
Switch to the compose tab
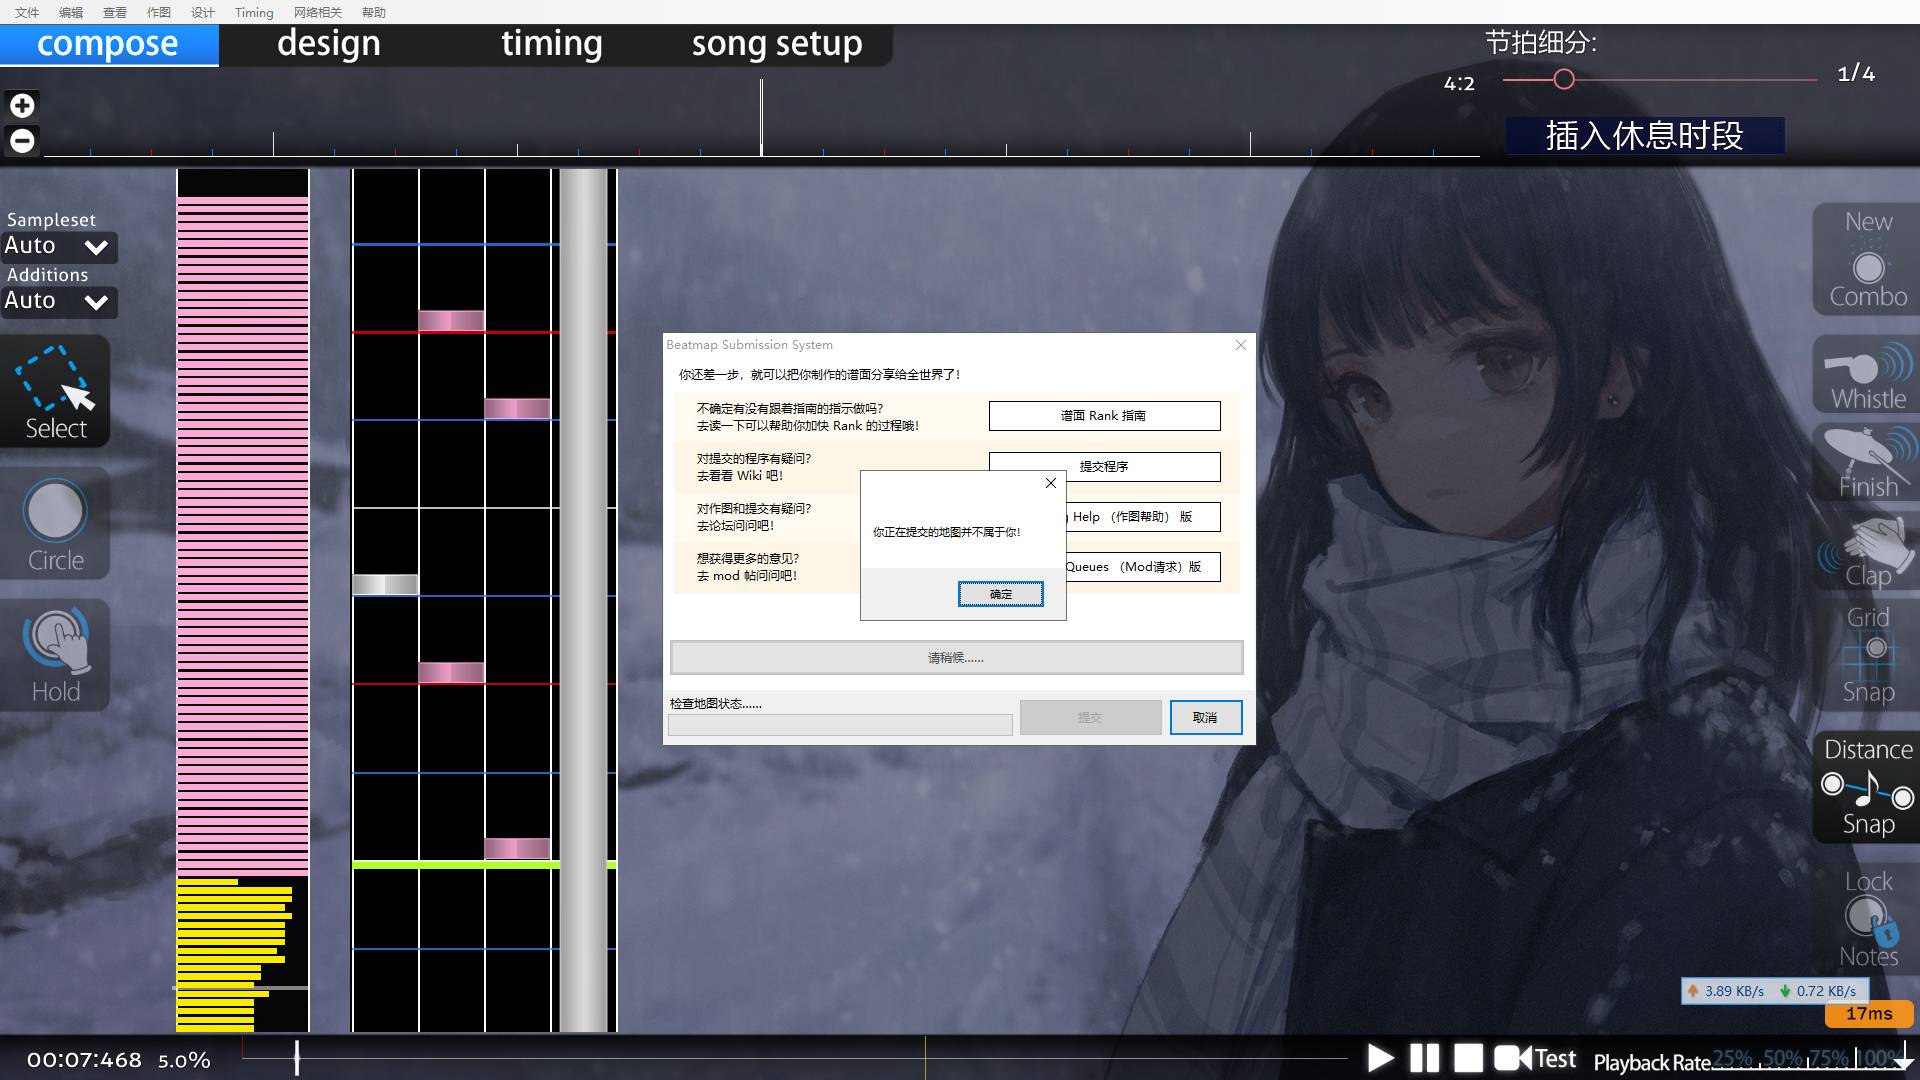(109, 44)
